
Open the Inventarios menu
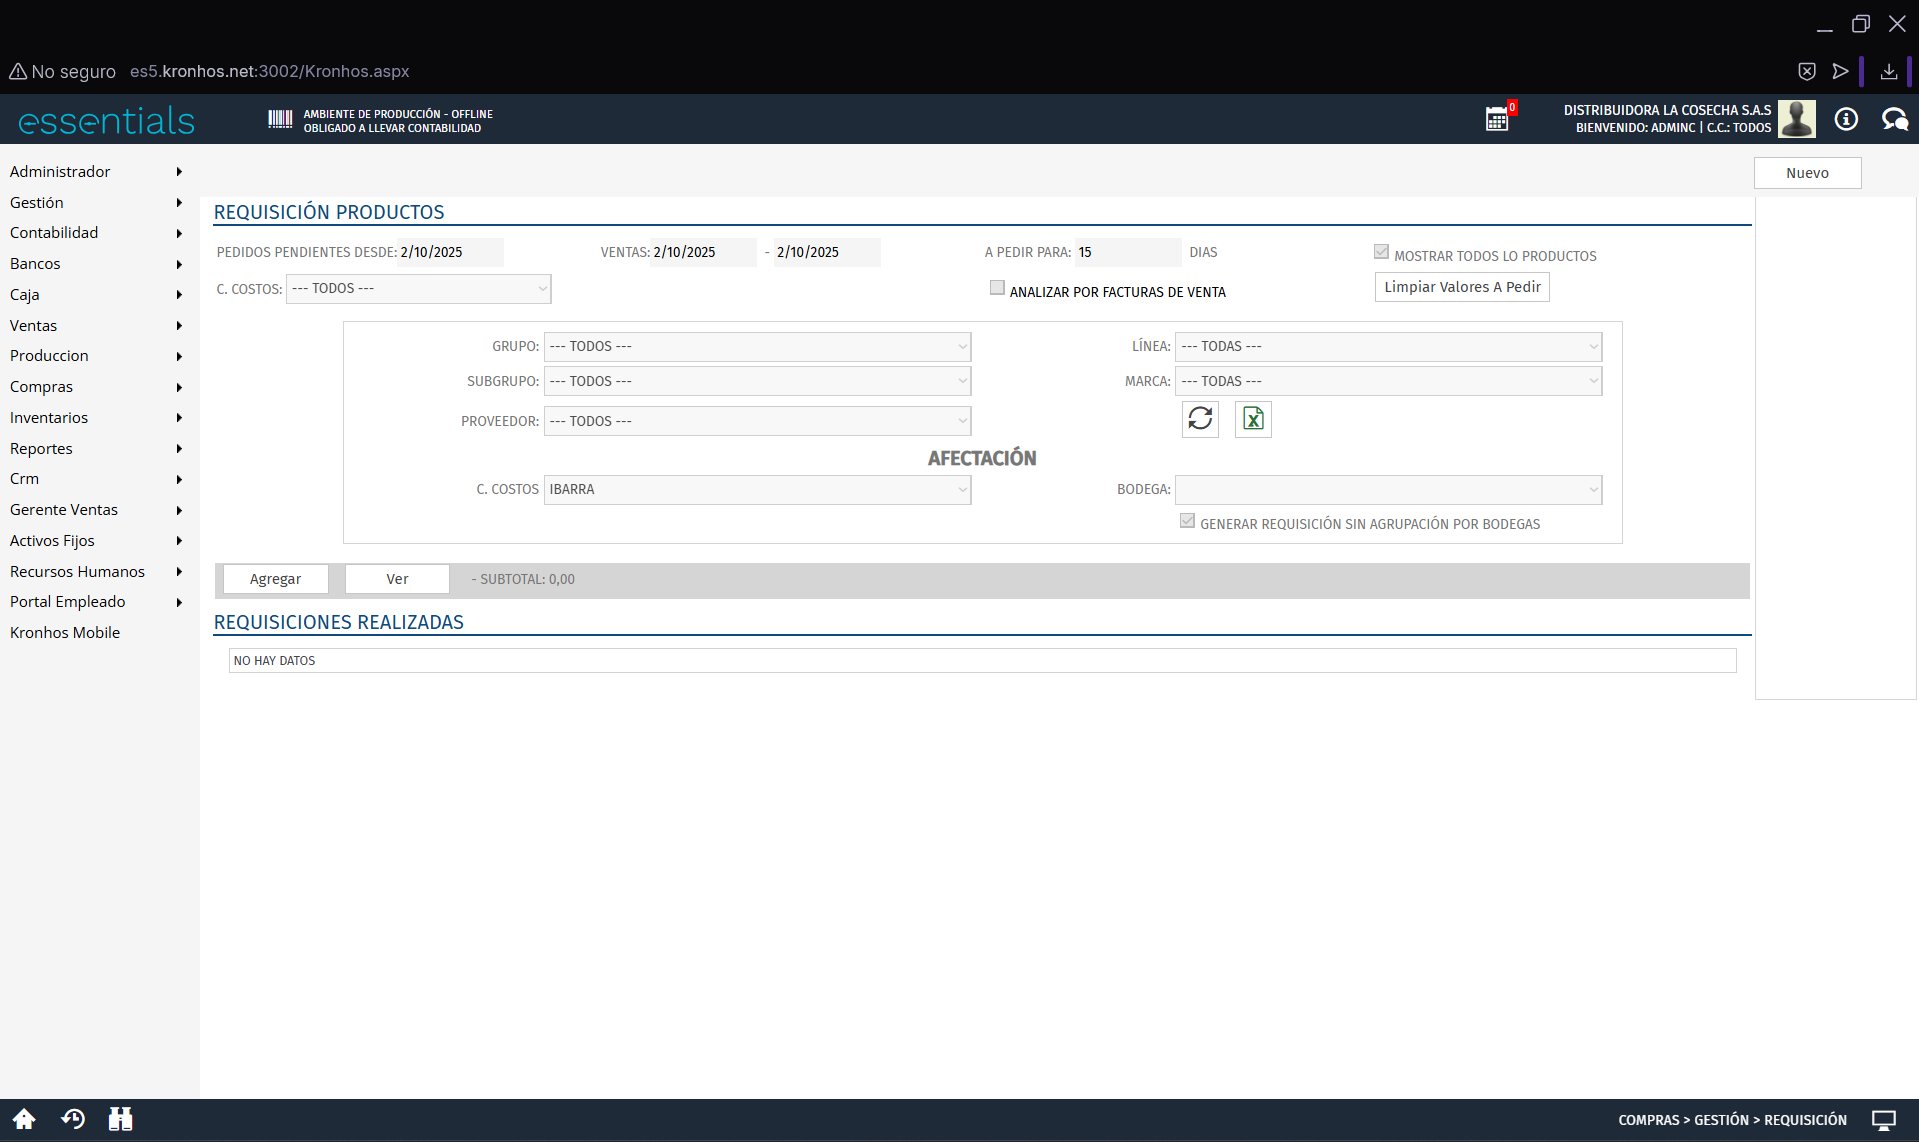pos(49,418)
